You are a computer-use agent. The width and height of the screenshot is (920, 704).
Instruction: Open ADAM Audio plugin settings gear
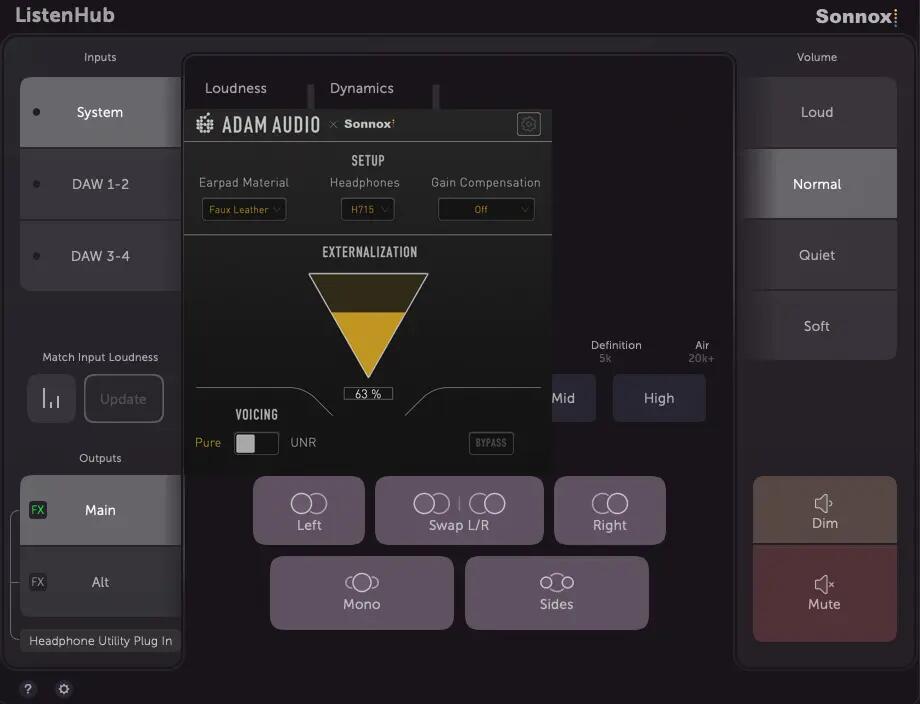pyautogui.click(x=529, y=124)
